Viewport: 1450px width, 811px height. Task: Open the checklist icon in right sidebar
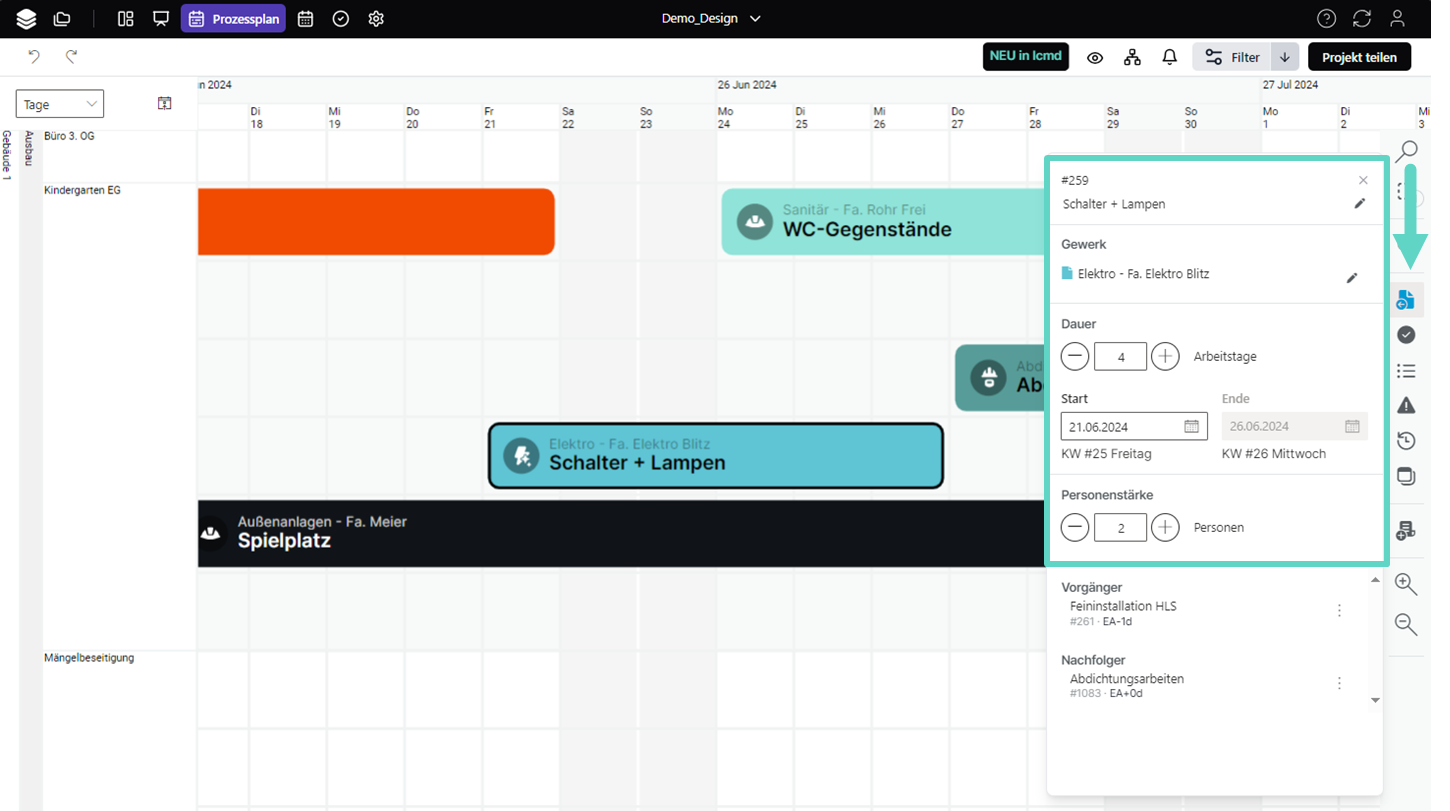point(1406,371)
